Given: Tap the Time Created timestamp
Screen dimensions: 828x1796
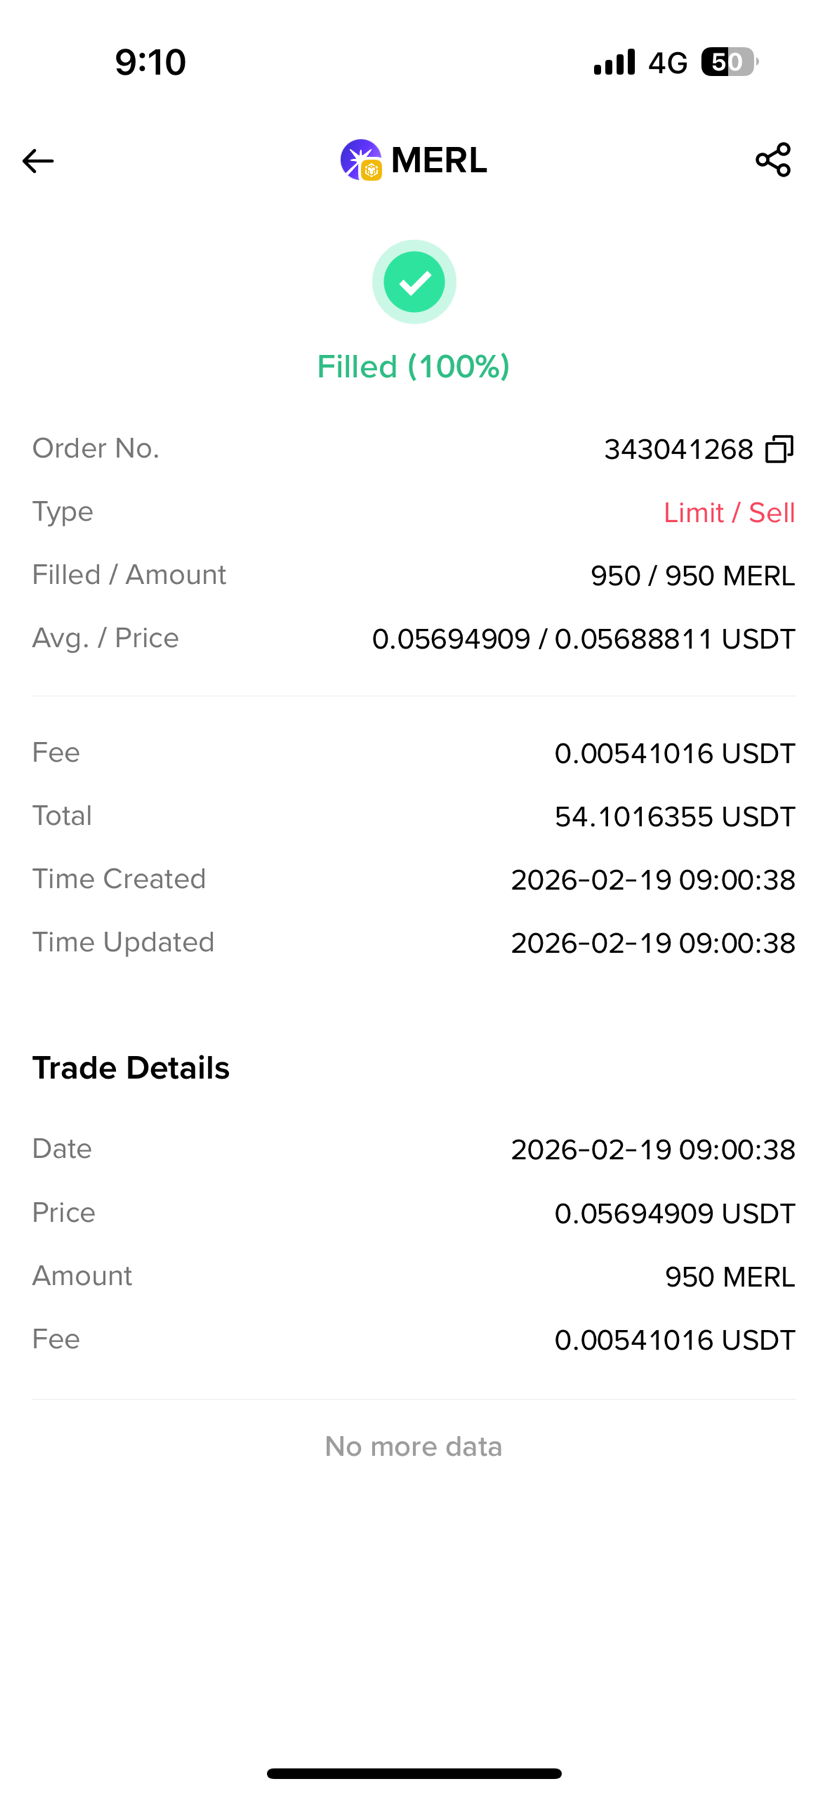Looking at the screenshot, I should pos(653,880).
